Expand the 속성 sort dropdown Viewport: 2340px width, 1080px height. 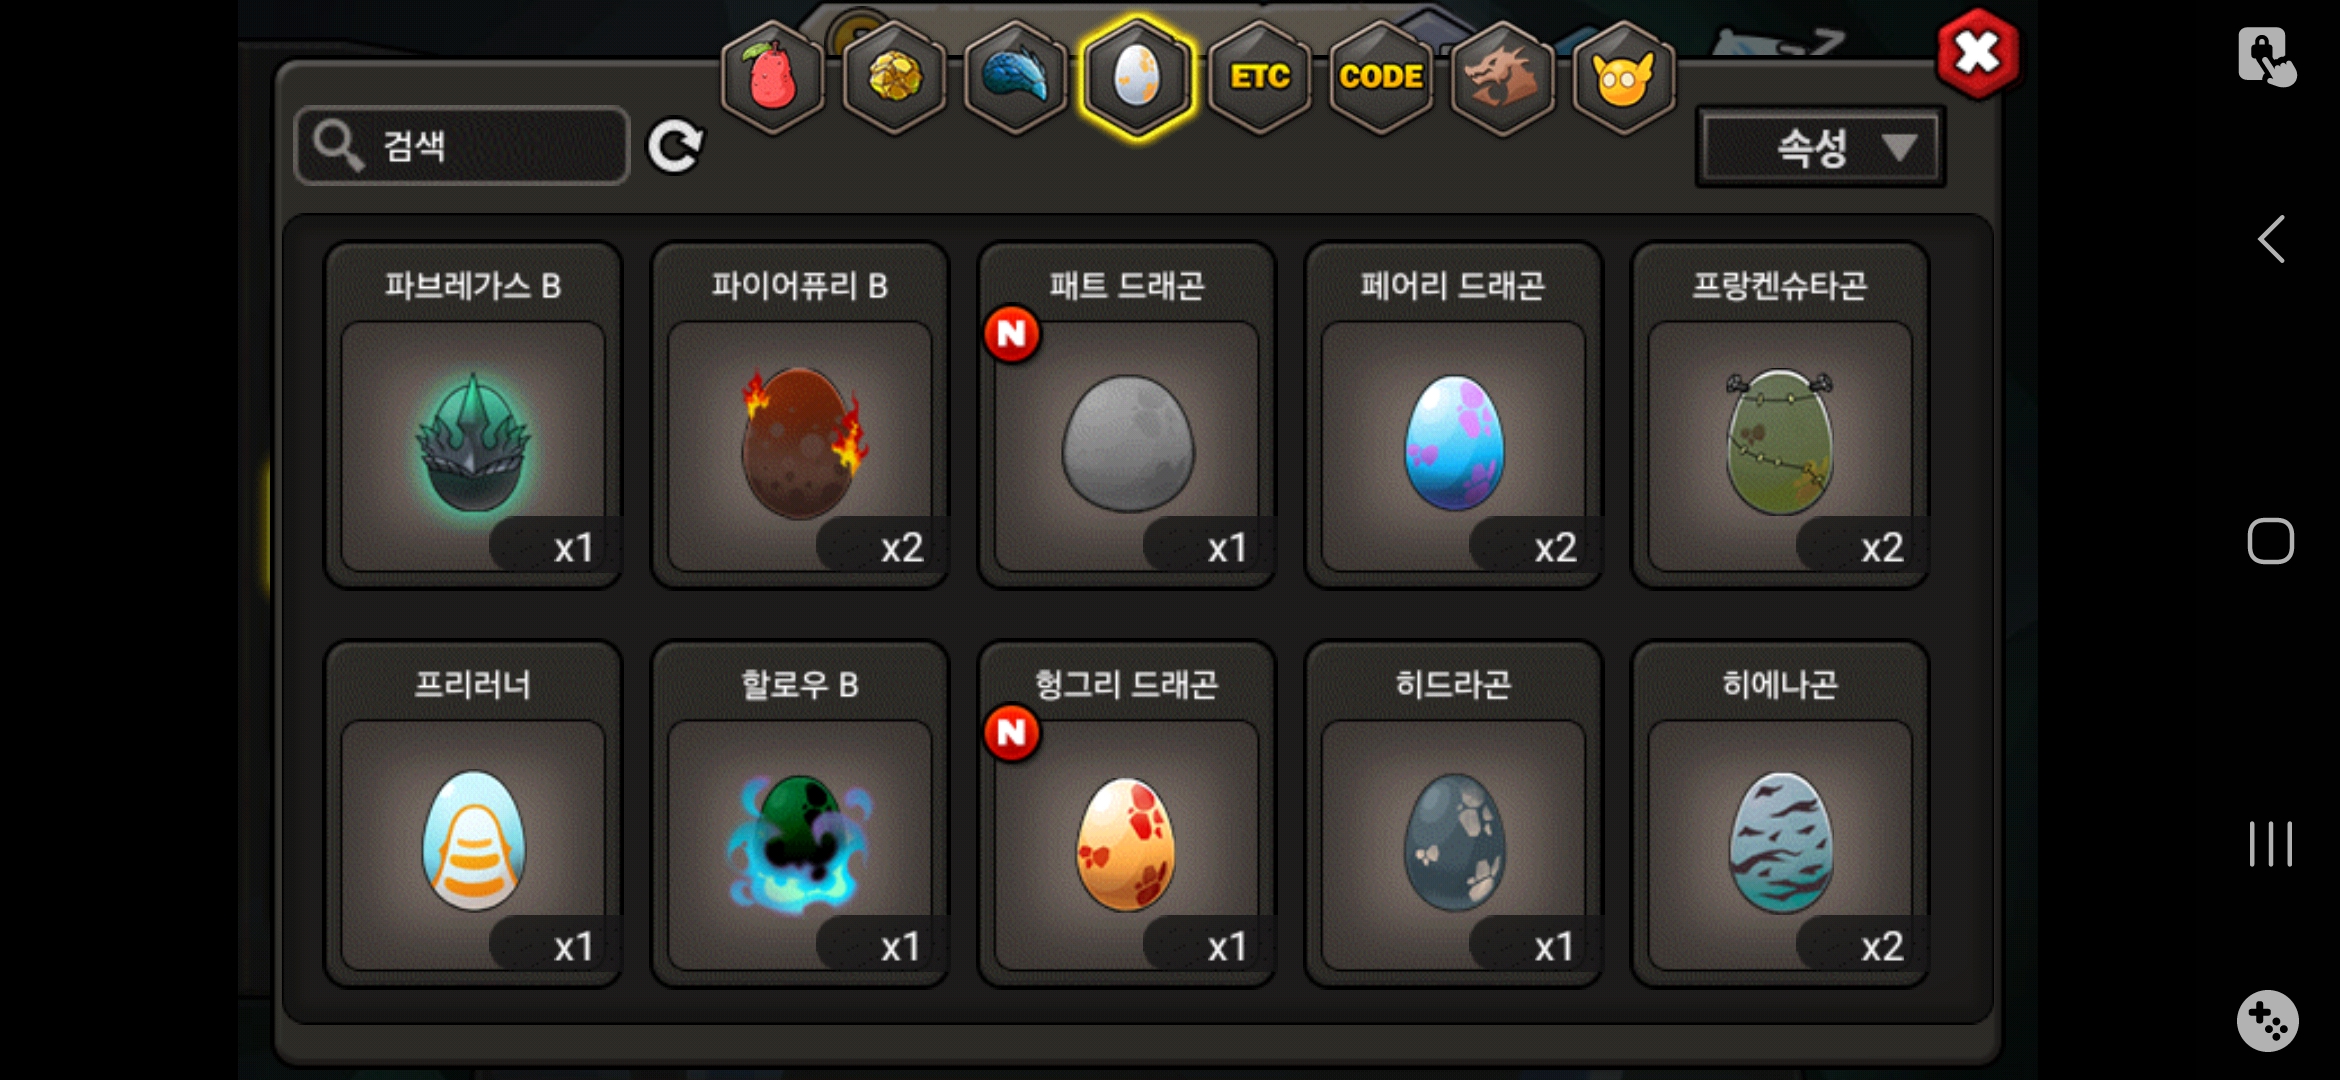pyautogui.click(x=1820, y=148)
